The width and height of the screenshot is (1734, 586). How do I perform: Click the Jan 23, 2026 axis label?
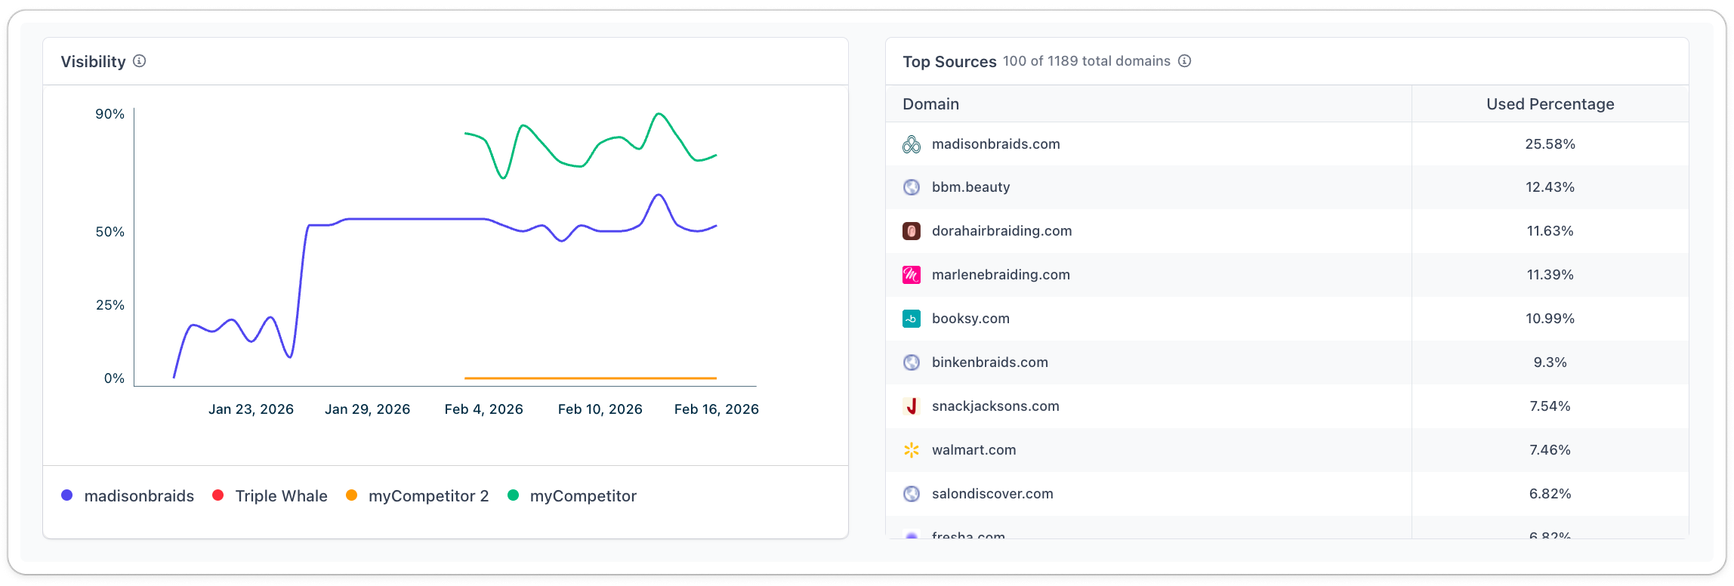[251, 409]
